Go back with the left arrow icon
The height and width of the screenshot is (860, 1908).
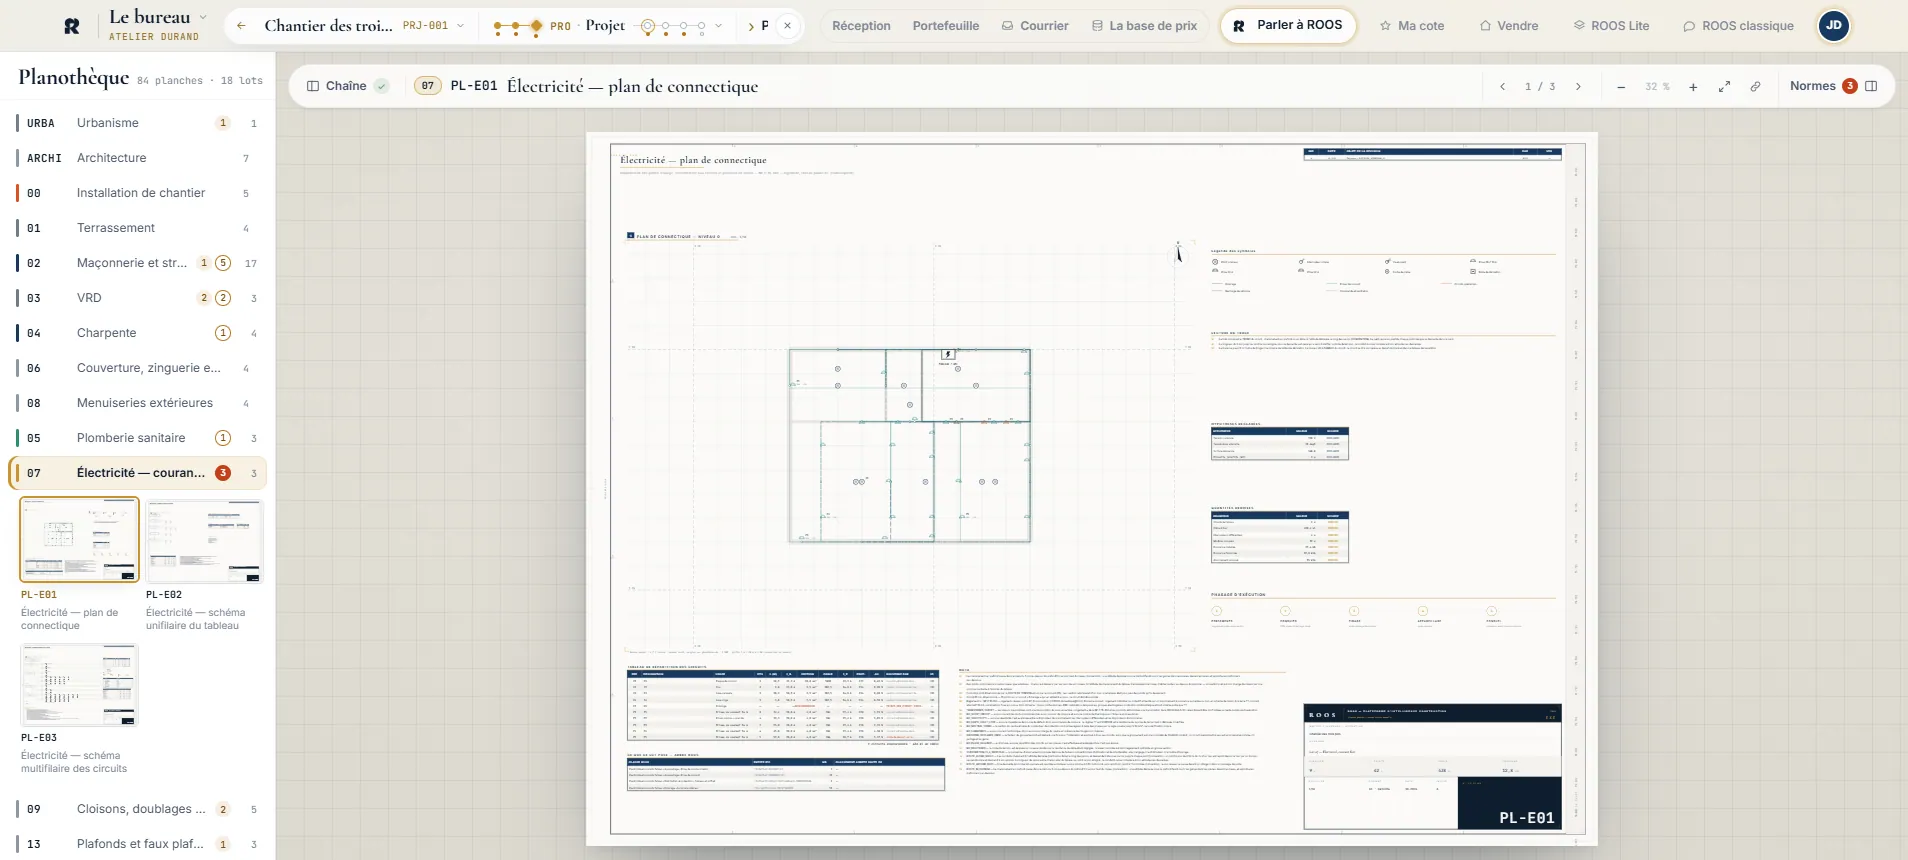(x=241, y=26)
